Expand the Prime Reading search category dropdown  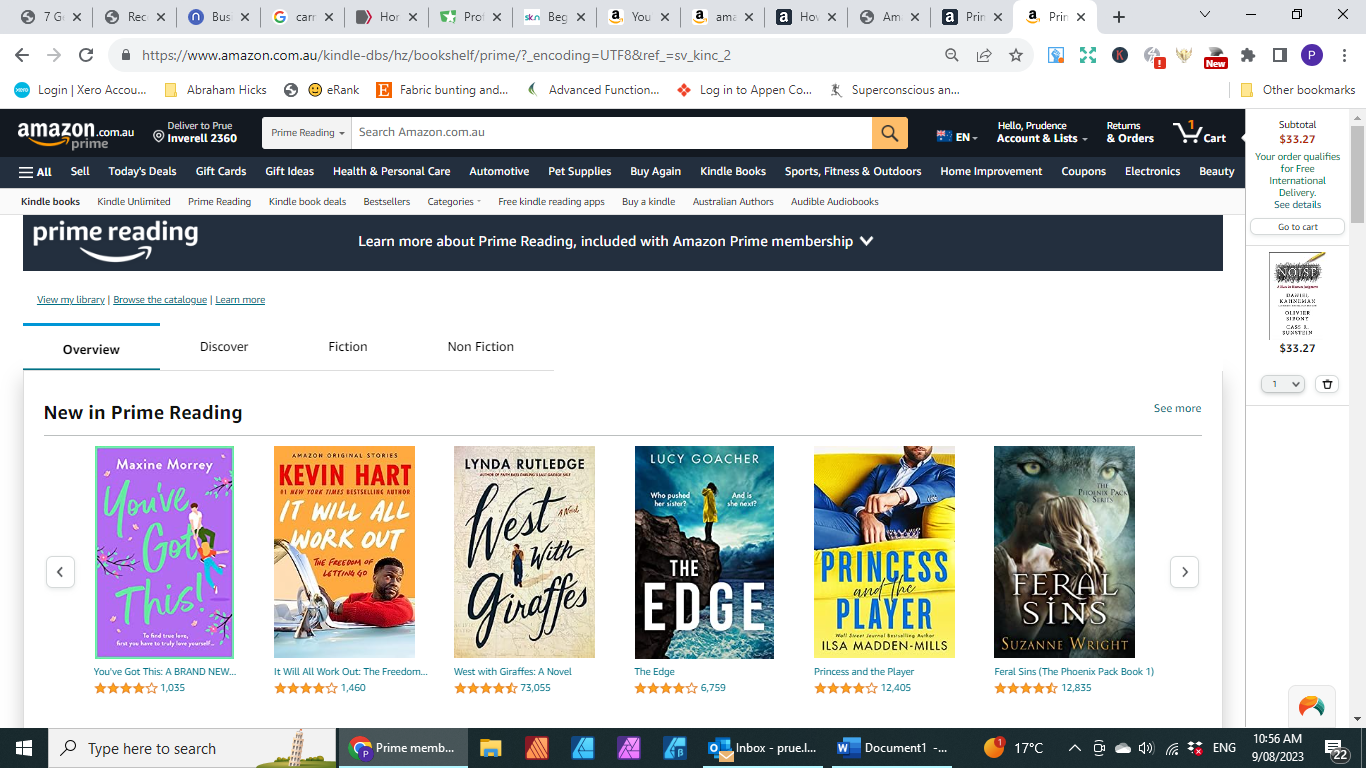(307, 133)
